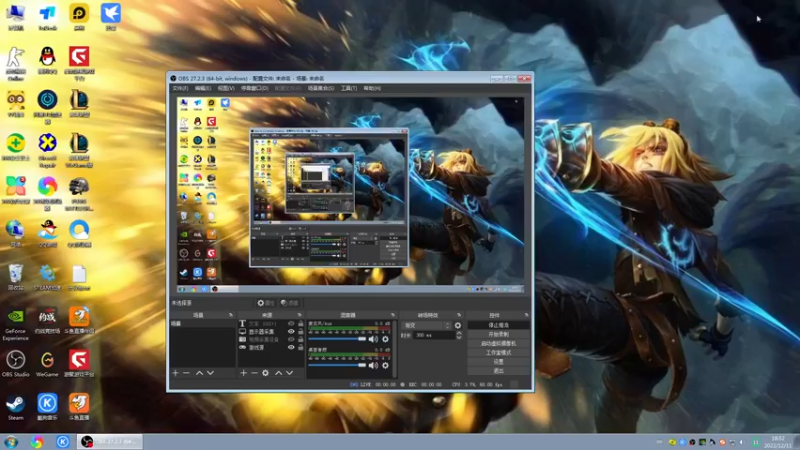Viewport: 800px width, 450px height.
Task: Open the 渐变 transition type dropdown
Action: [427, 325]
